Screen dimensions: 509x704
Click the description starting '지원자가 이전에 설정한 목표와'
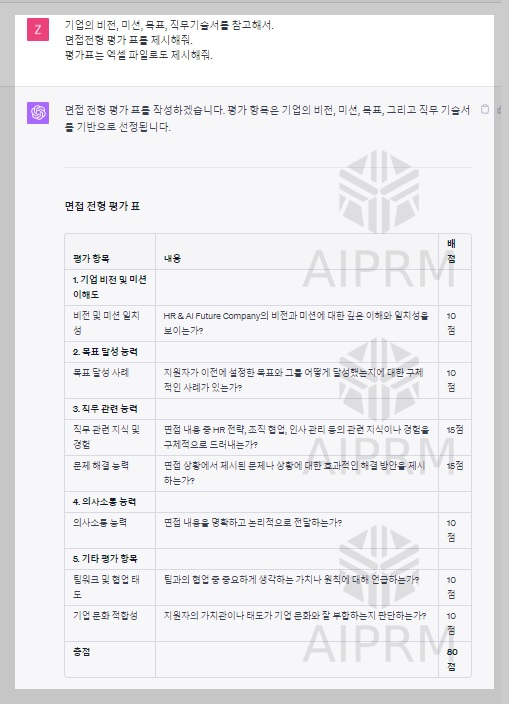click(x=294, y=380)
